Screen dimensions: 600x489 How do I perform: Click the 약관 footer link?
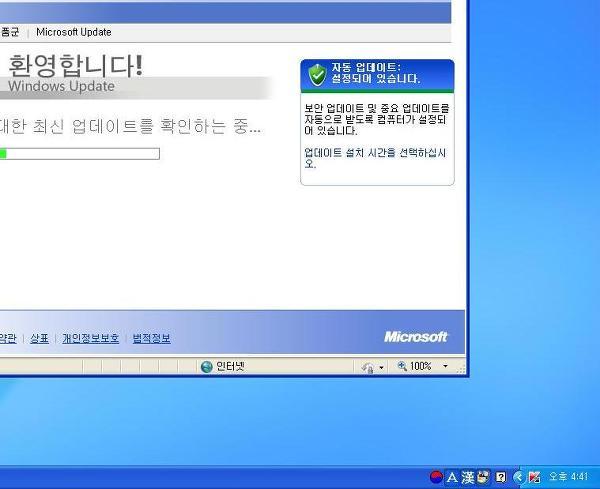(x=8, y=338)
